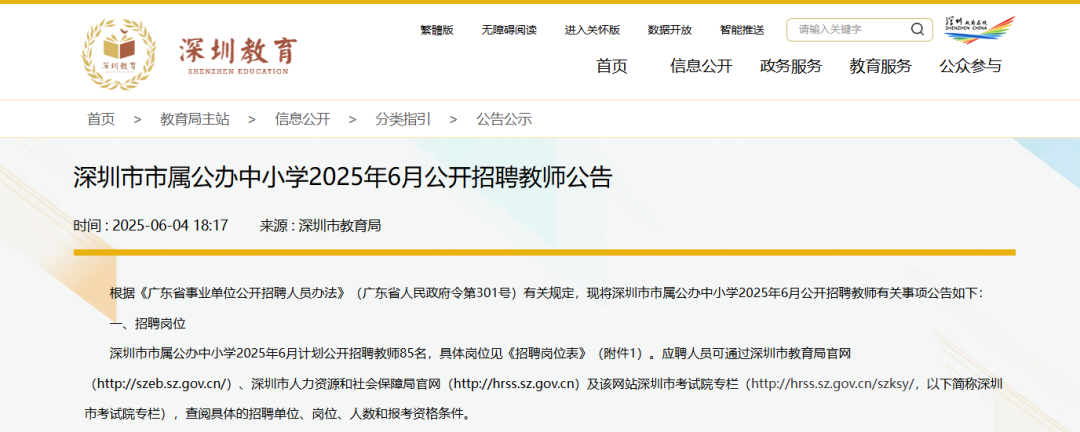Open 智能推送 smart push link
This screenshot has width=1080, height=432.
[x=741, y=30]
